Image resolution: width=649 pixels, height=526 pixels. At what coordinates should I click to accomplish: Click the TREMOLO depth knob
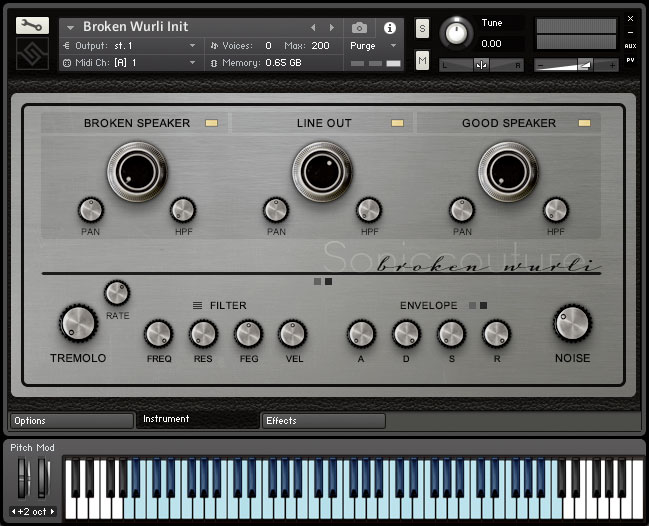point(78,324)
